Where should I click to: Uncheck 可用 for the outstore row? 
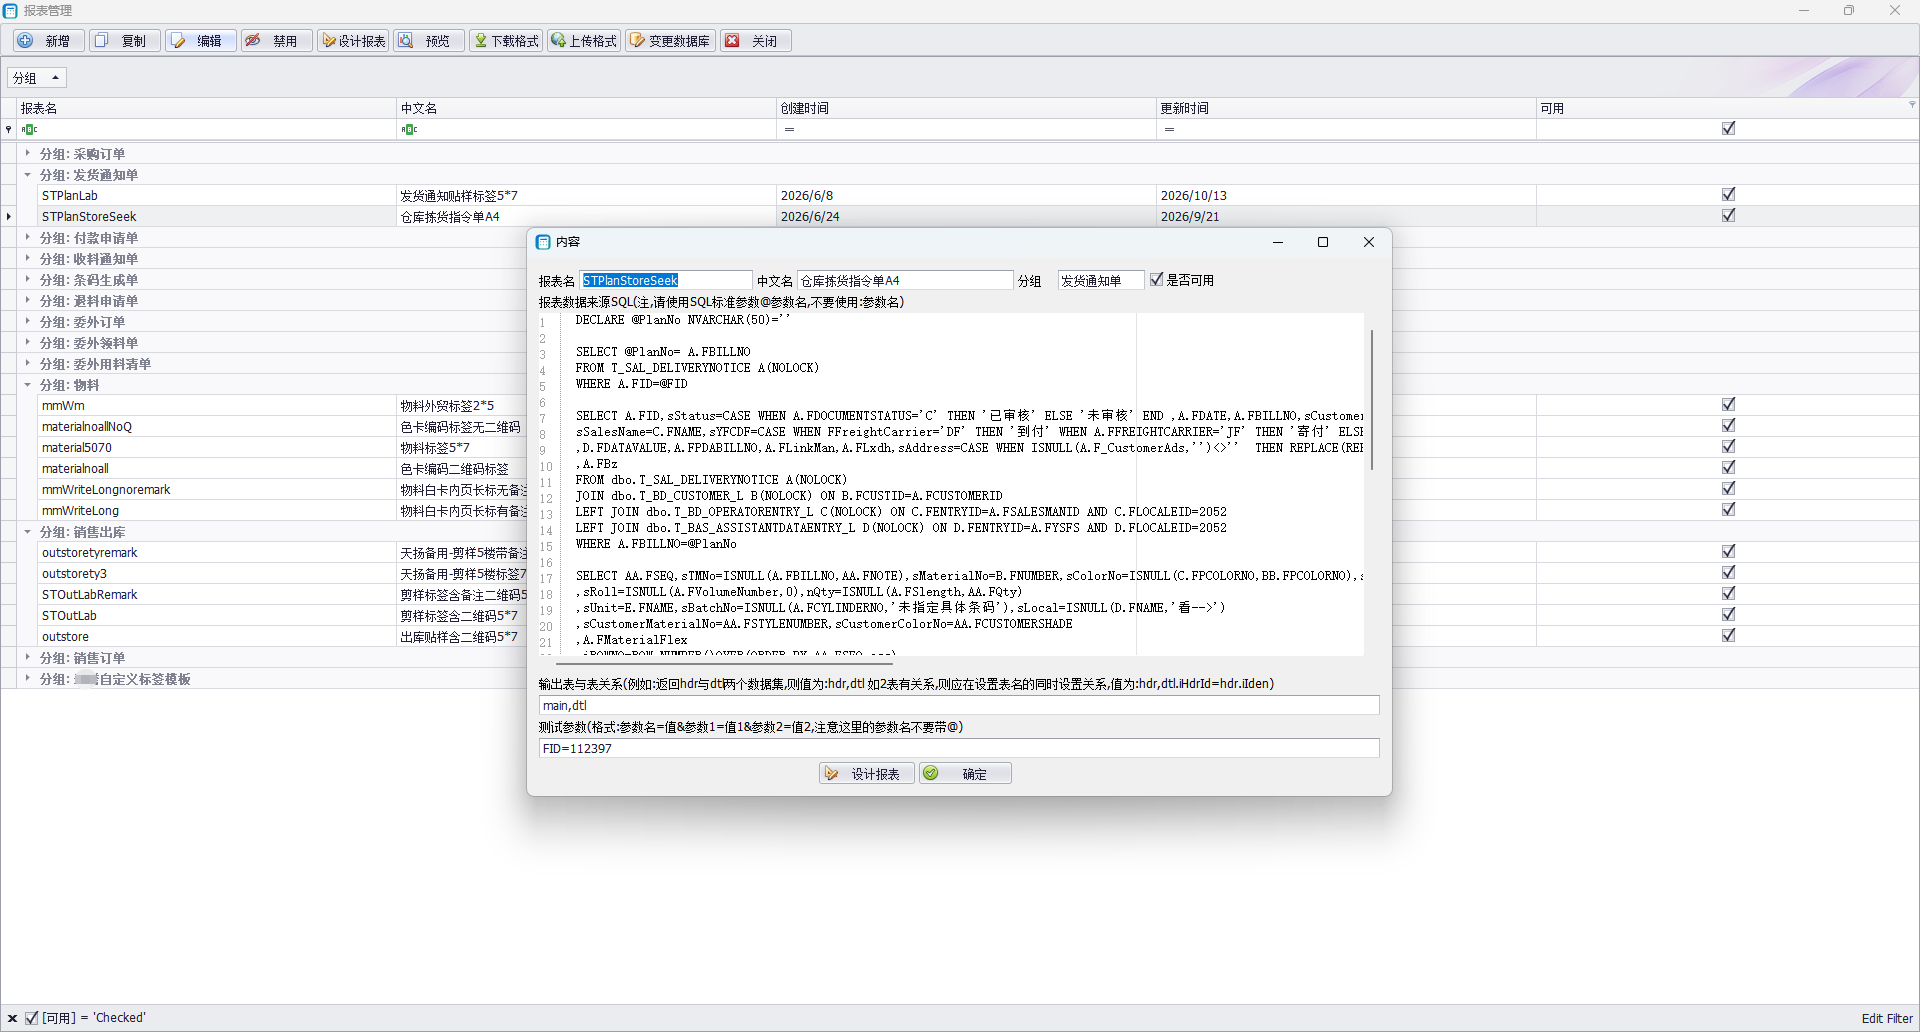click(x=1728, y=636)
